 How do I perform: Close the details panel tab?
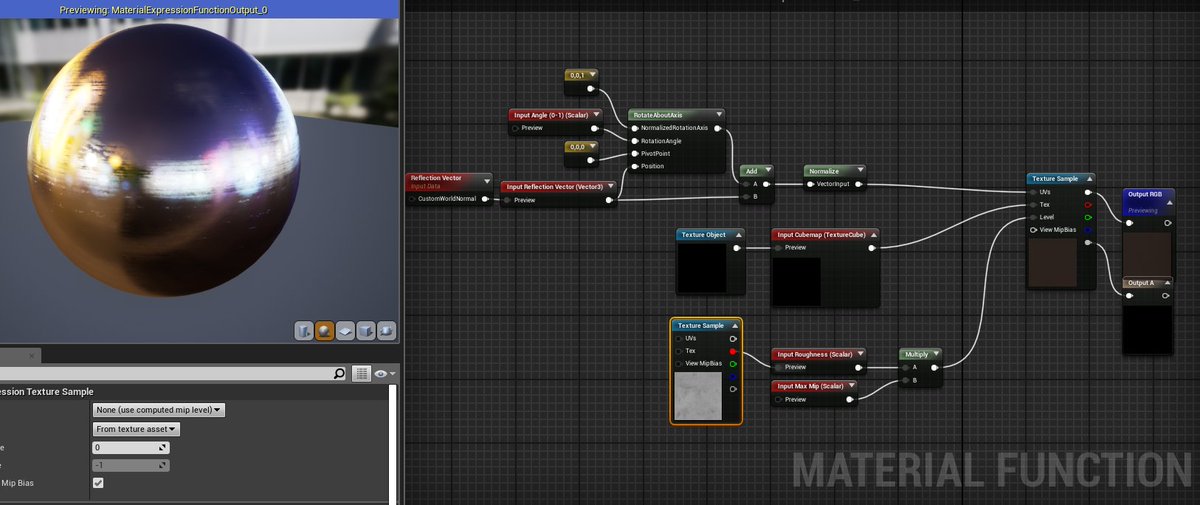point(32,355)
